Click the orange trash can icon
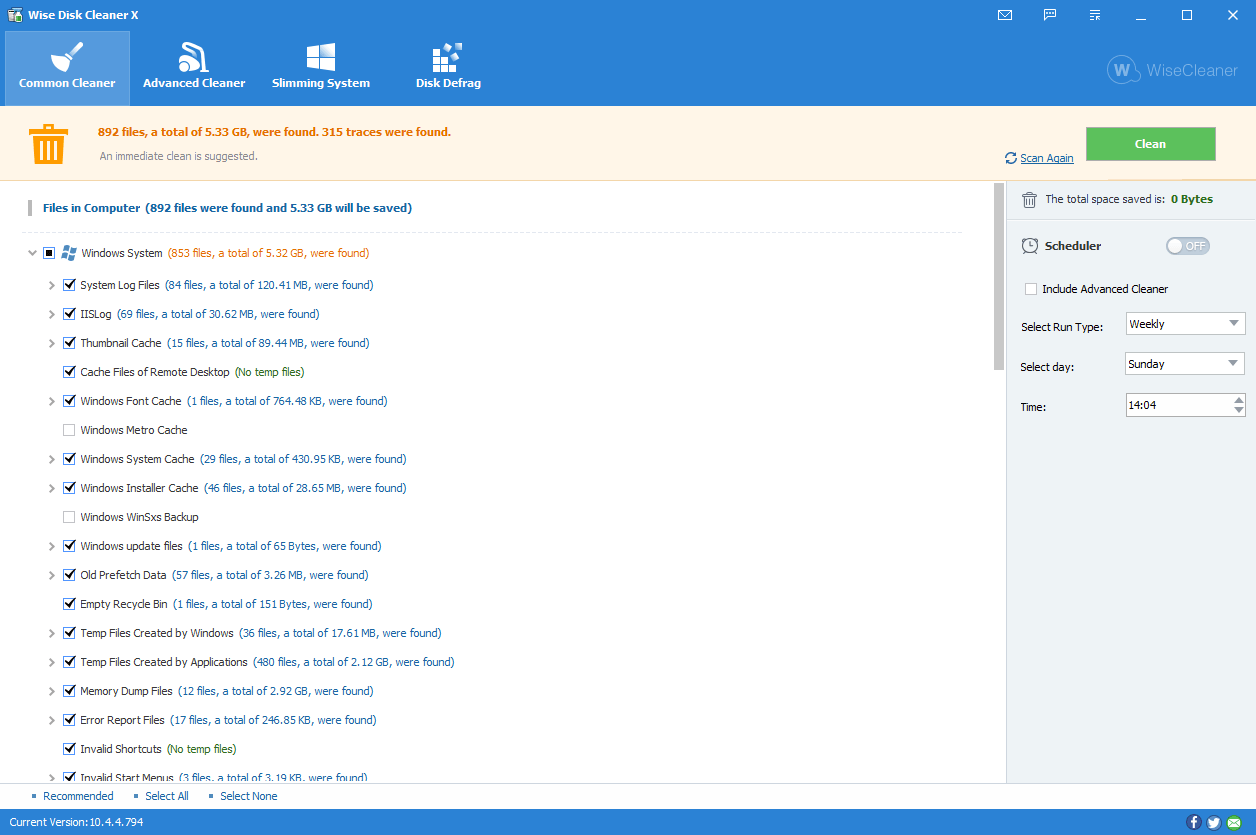Viewport: 1256px width, 835px height. 48,144
